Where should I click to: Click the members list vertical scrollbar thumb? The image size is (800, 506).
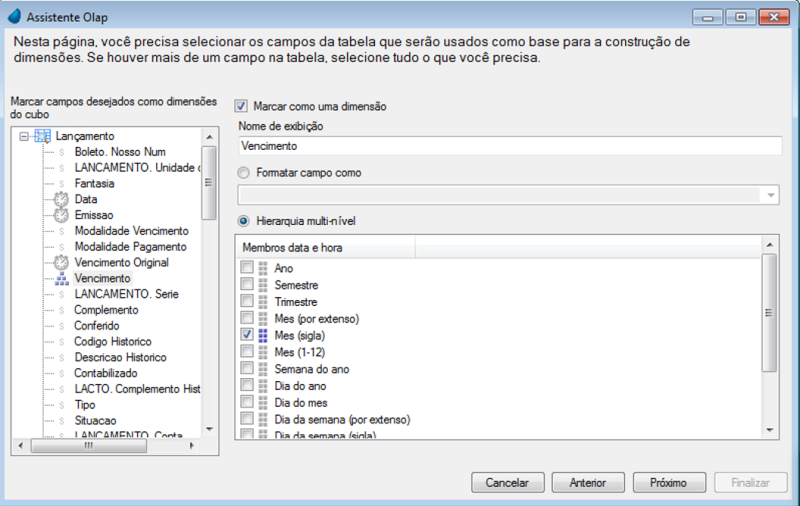click(769, 313)
